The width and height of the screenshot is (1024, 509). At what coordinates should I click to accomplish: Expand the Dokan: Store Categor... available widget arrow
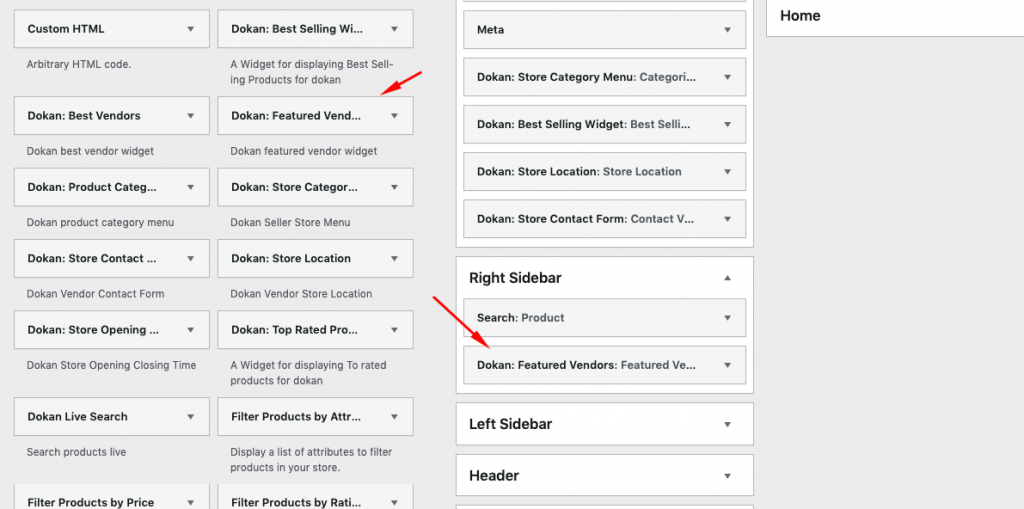tap(394, 187)
